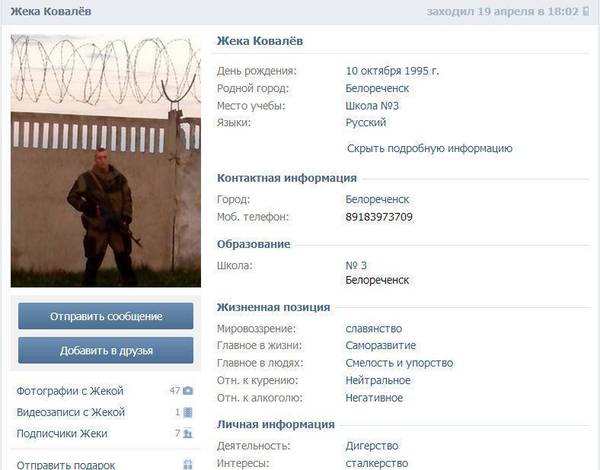Click the gift icon beside Отправить подарок

(187, 464)
